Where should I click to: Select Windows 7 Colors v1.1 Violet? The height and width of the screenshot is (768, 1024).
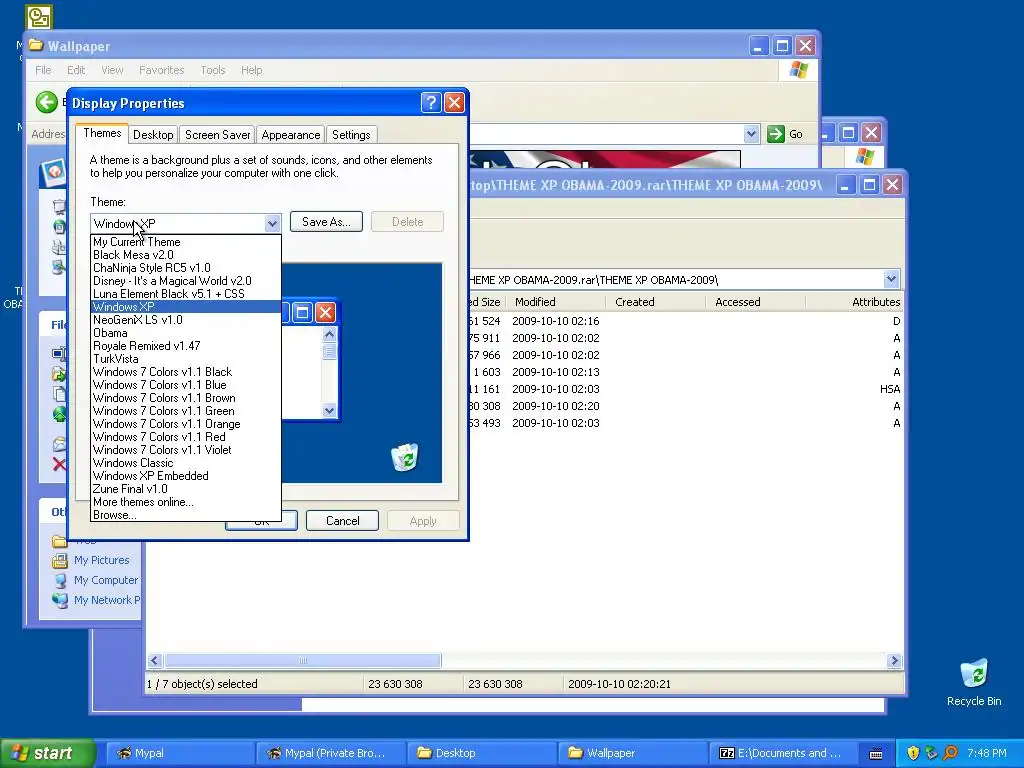click(185, 450)
